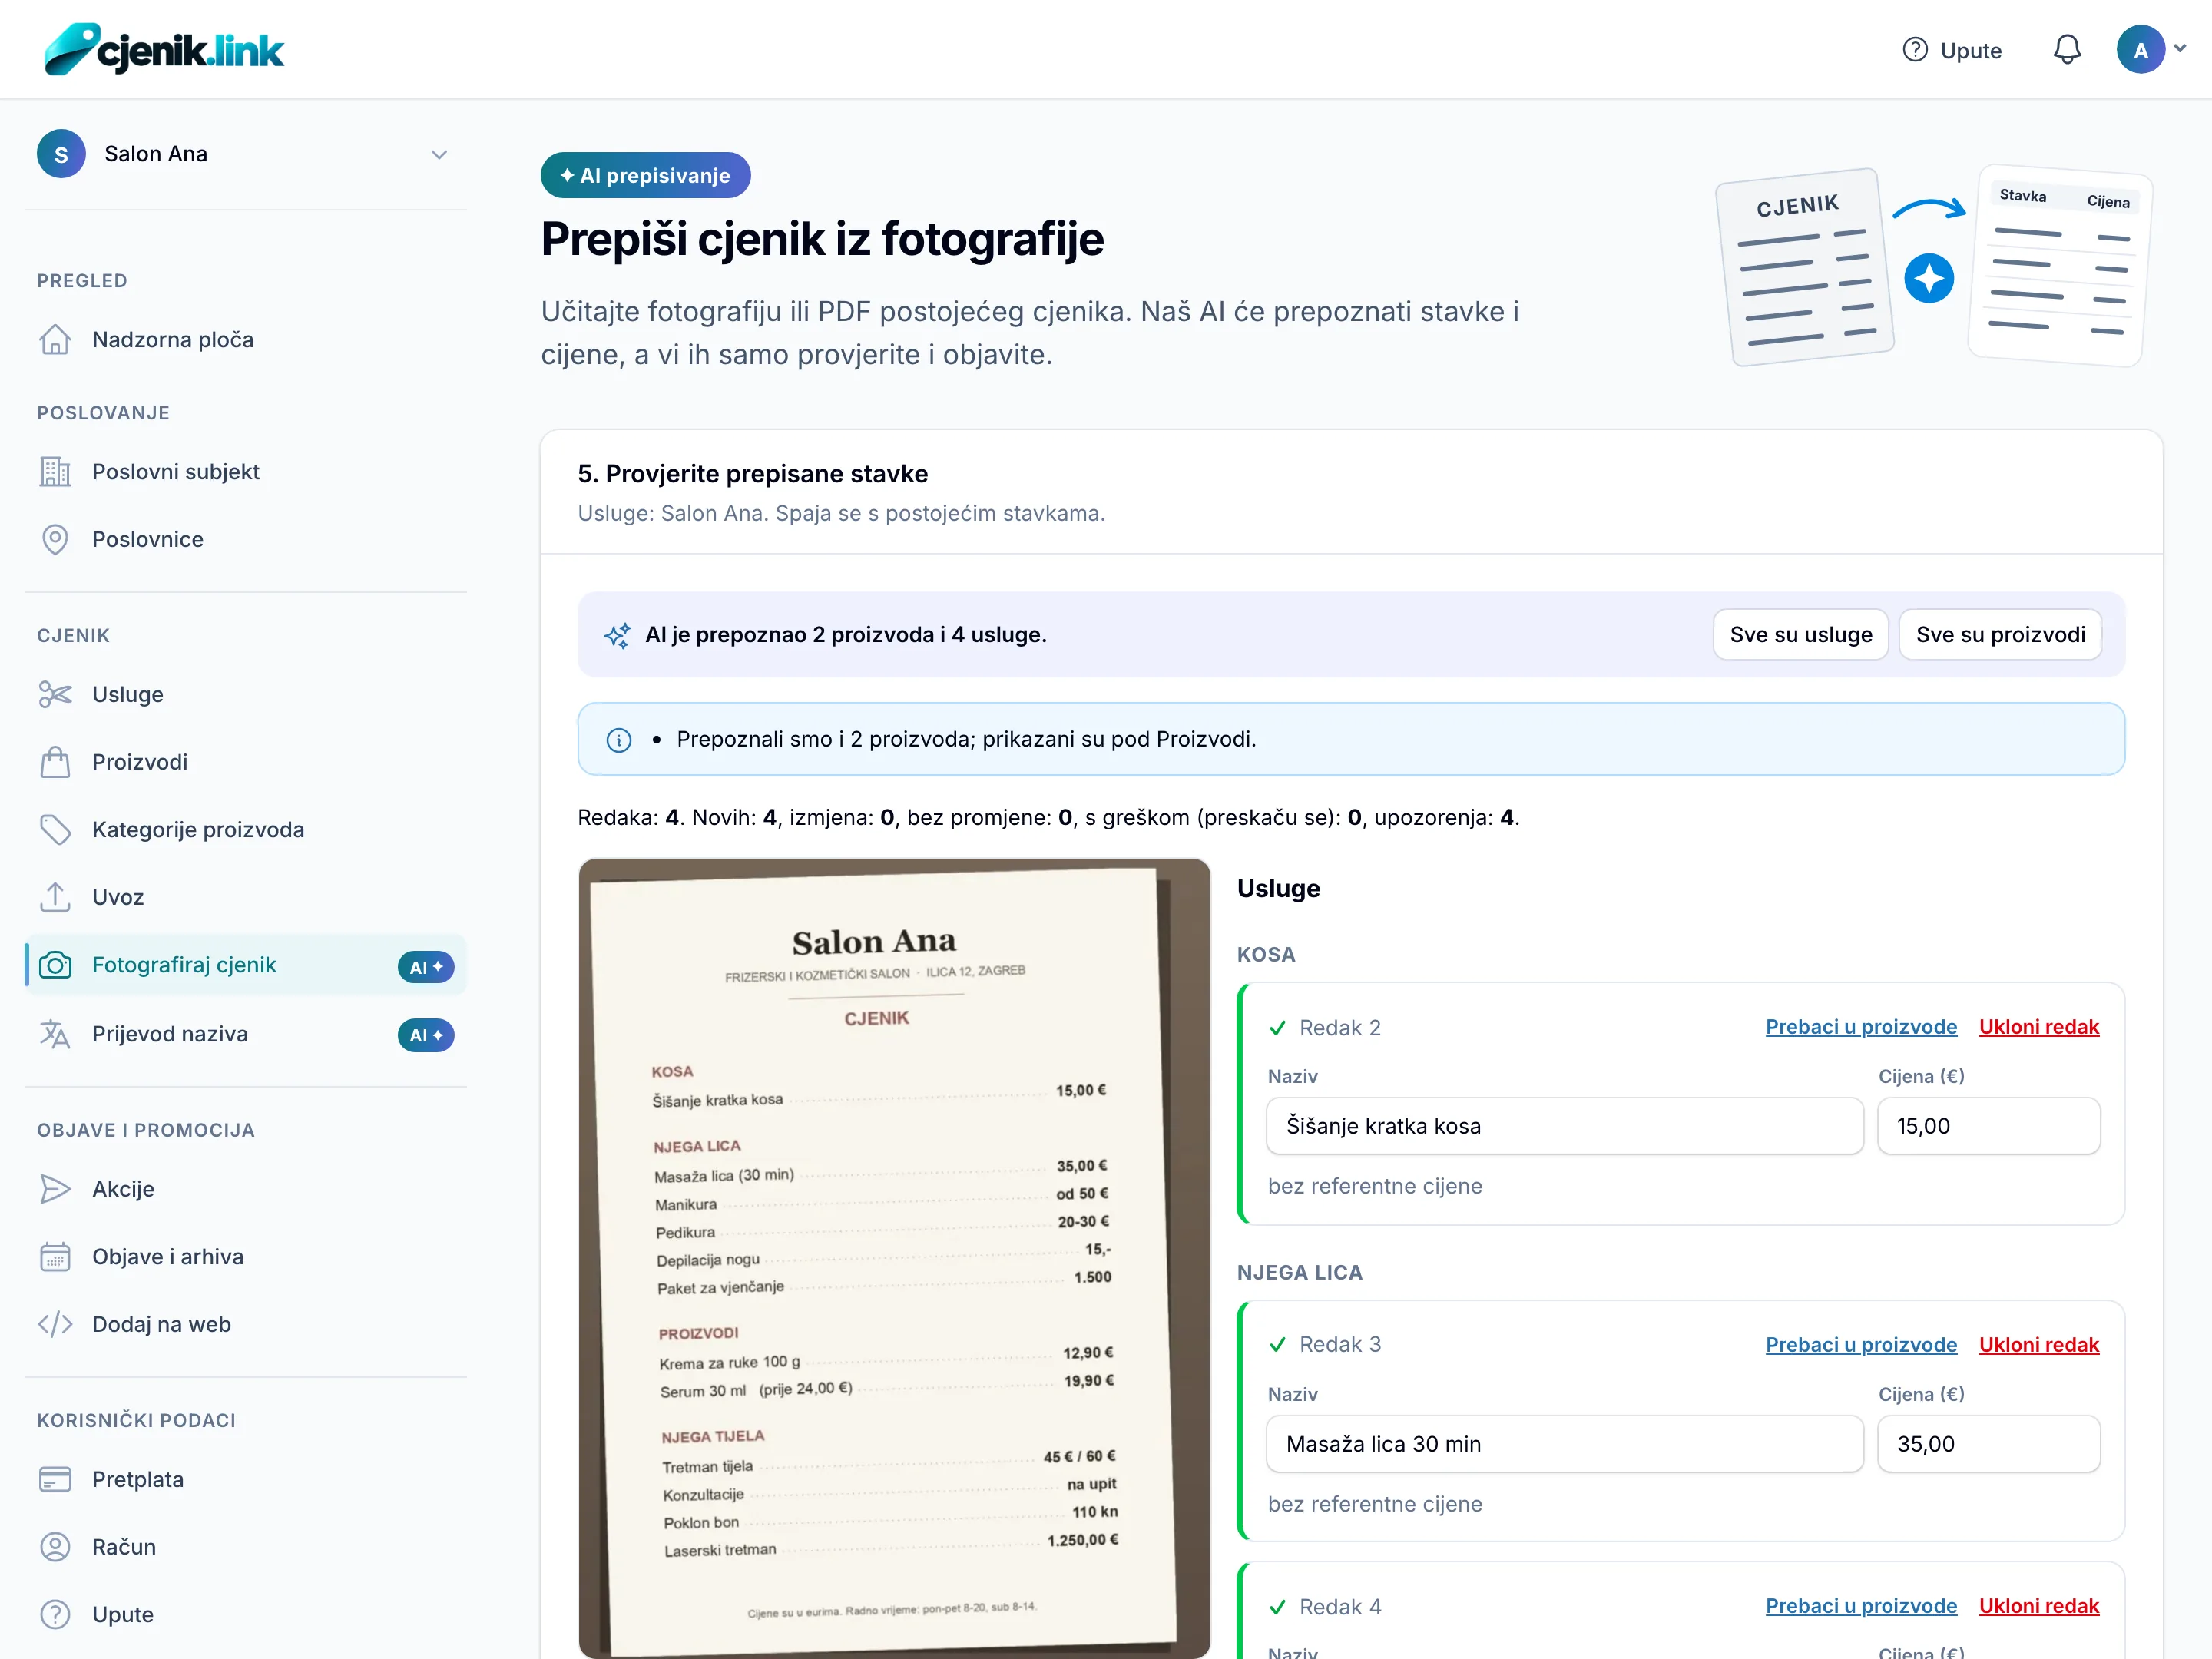Open Nadzorna ploča menu item

click(x=245, y=340)
